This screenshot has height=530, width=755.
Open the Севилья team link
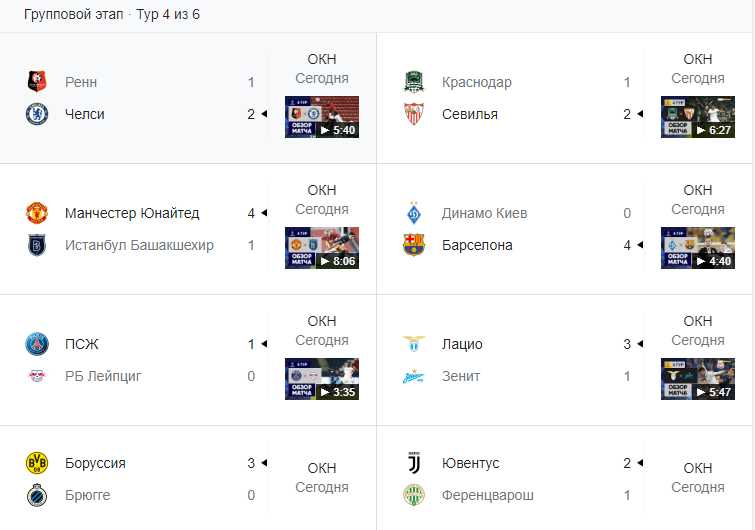[470, 114]
